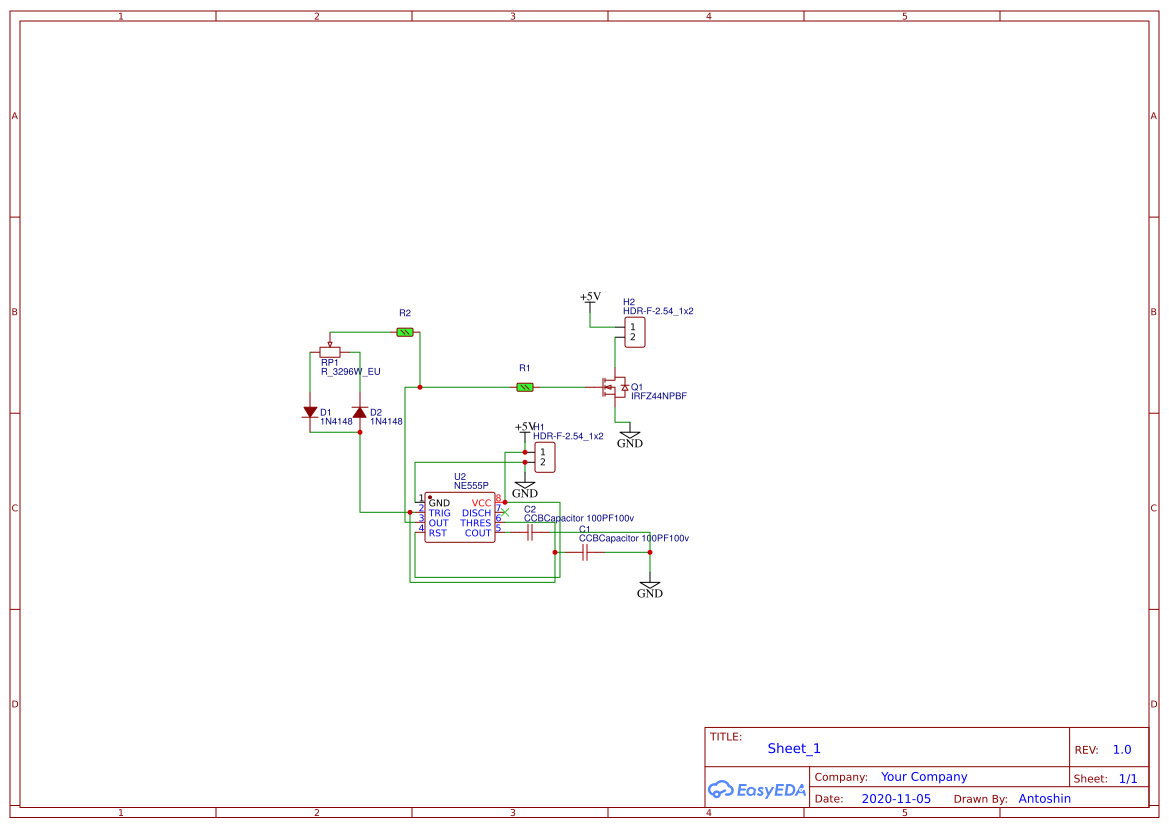
Task: Click the date 2020-11-05 in title block
Action: click(x=896, y=798)
